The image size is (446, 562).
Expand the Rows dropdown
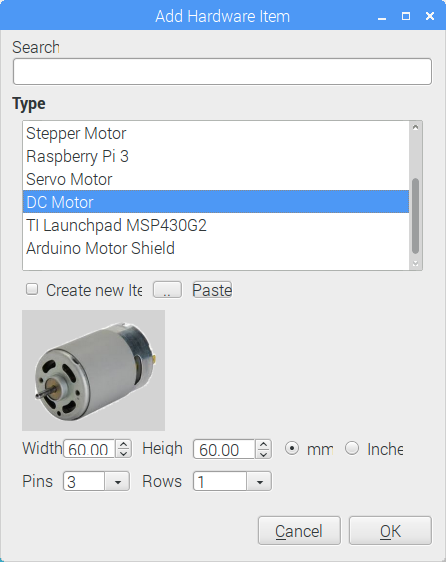point(259,481)
